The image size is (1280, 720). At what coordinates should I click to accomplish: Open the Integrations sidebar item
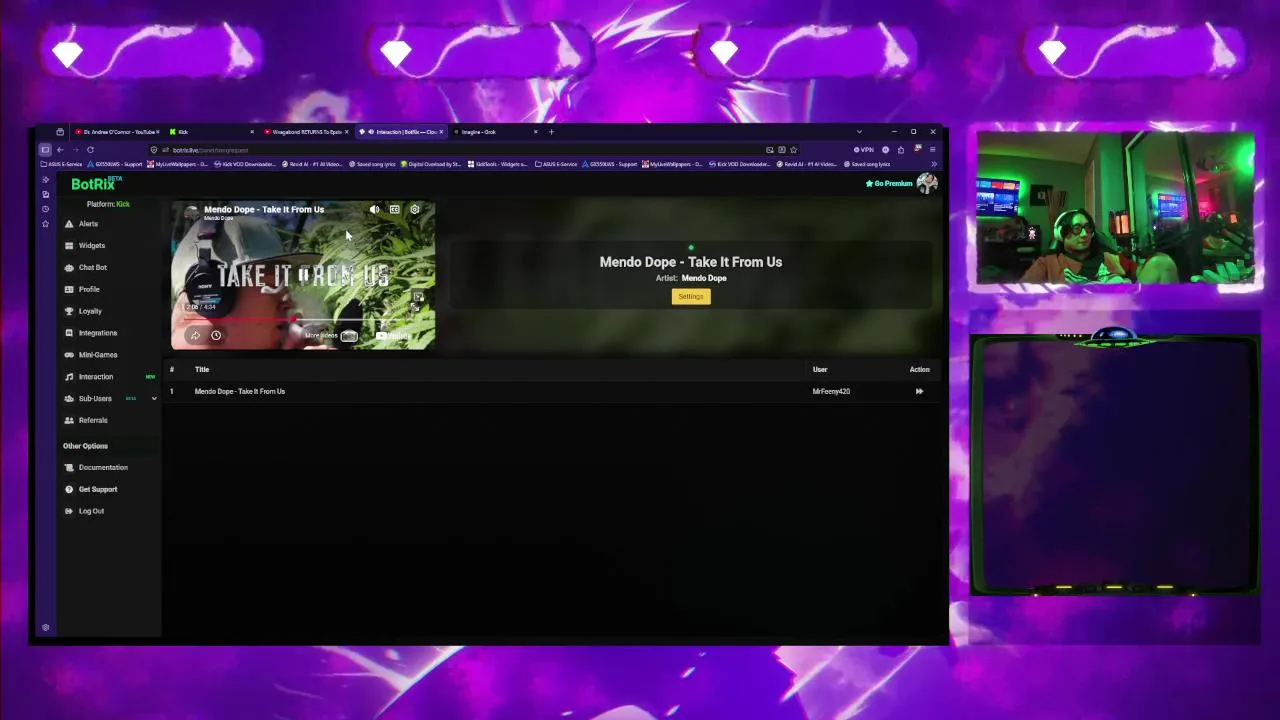click(x=97, y=333)
